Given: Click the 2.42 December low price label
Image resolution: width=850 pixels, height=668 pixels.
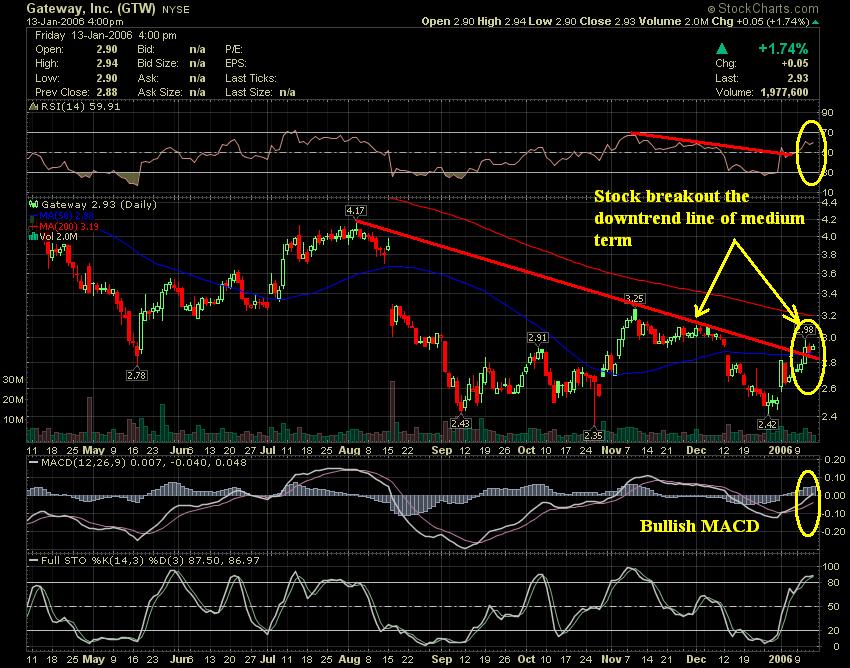Looking at the screenshot, I should [768, 425].
